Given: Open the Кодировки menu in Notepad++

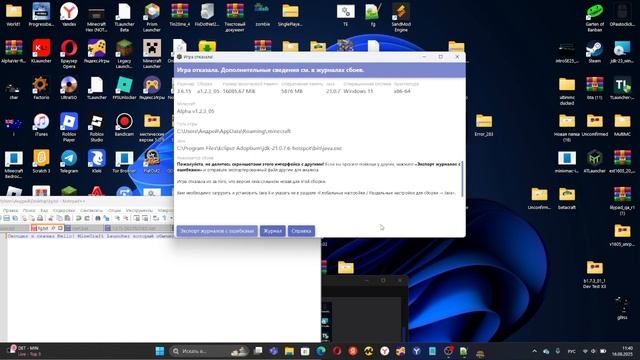Looking at the screenshot, I should pos(64,211).
